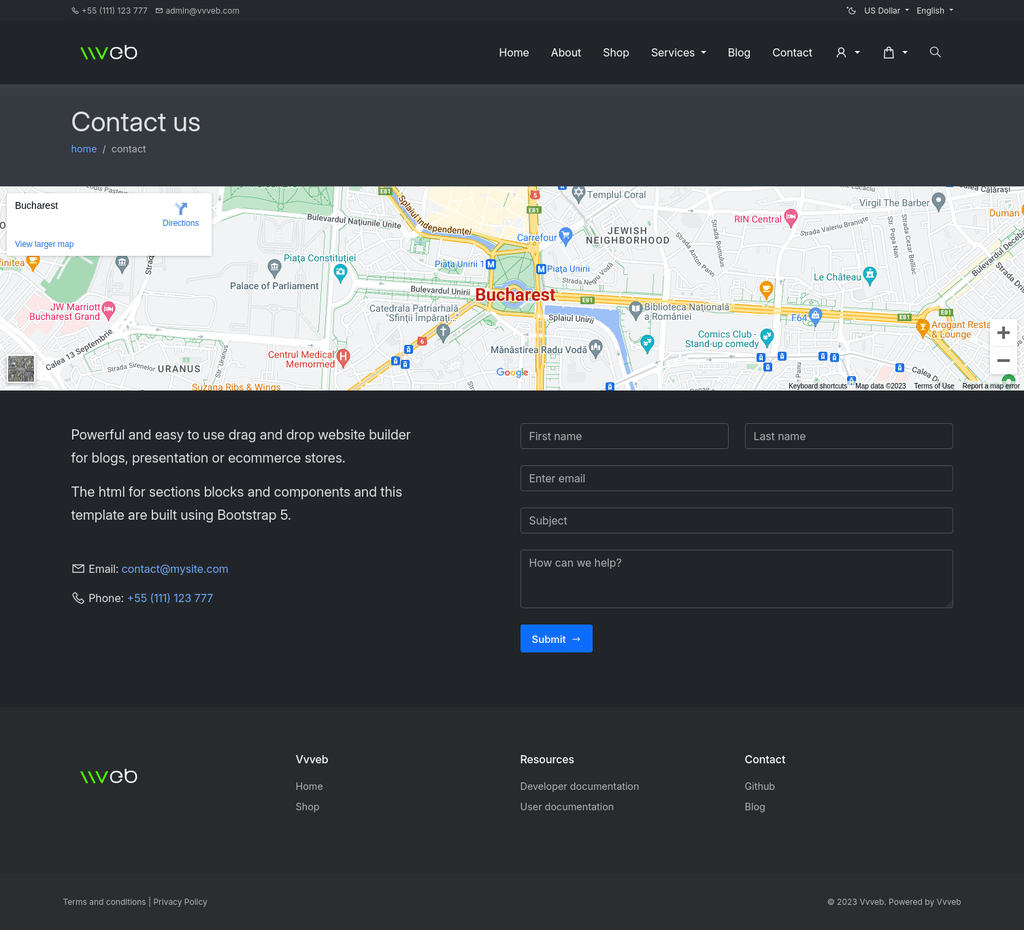Viewport: 1024px width, 930px height.
Task: Click the Templul Coral marker
Action: 578,193
